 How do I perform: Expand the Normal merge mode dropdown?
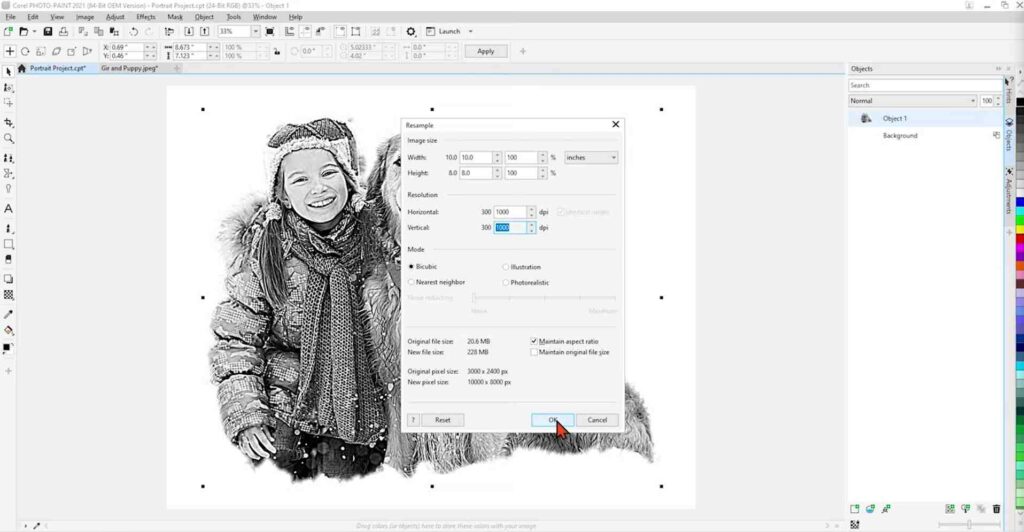pyautogui.click(x=912, y=101)
